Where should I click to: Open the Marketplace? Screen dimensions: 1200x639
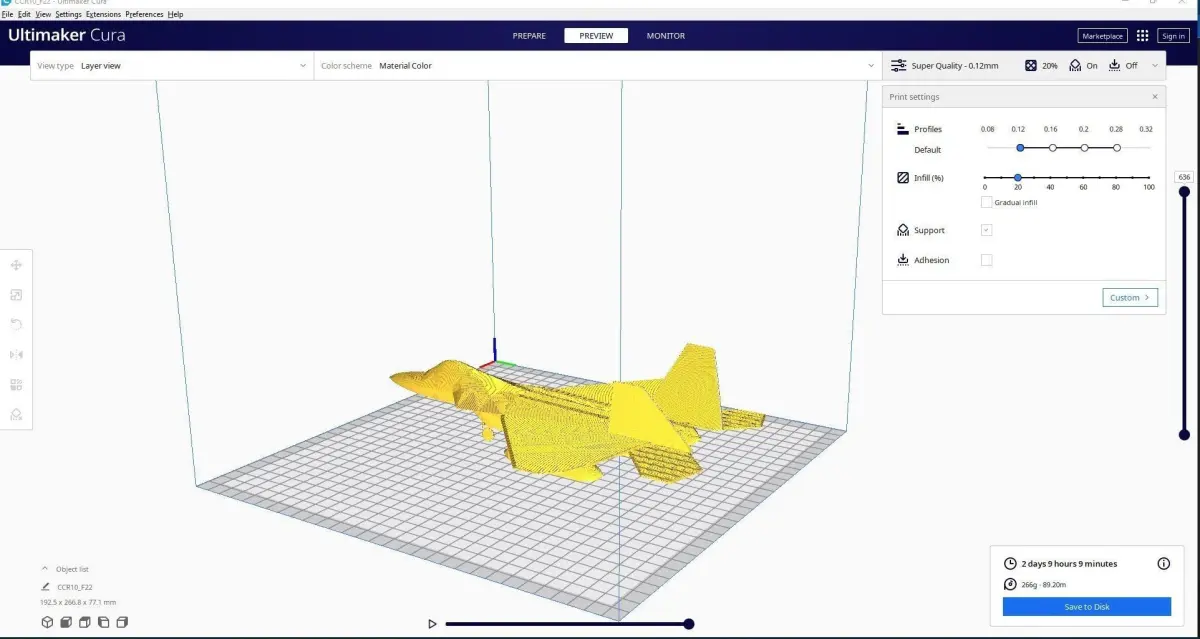pyautogui.click(x=1103, y=36)
